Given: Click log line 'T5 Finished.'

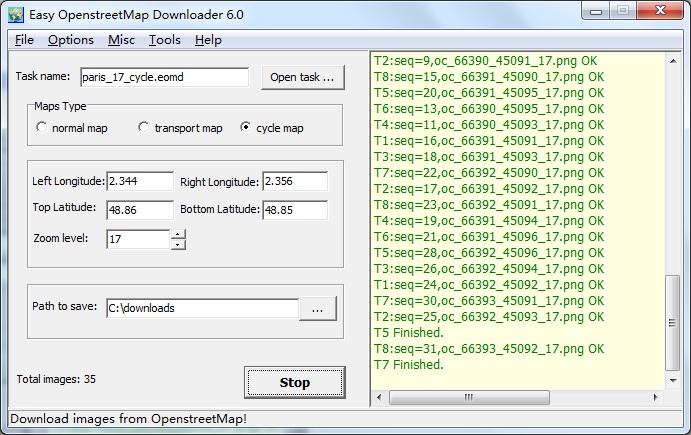Looking at the screenshot, I should [409, 333].
